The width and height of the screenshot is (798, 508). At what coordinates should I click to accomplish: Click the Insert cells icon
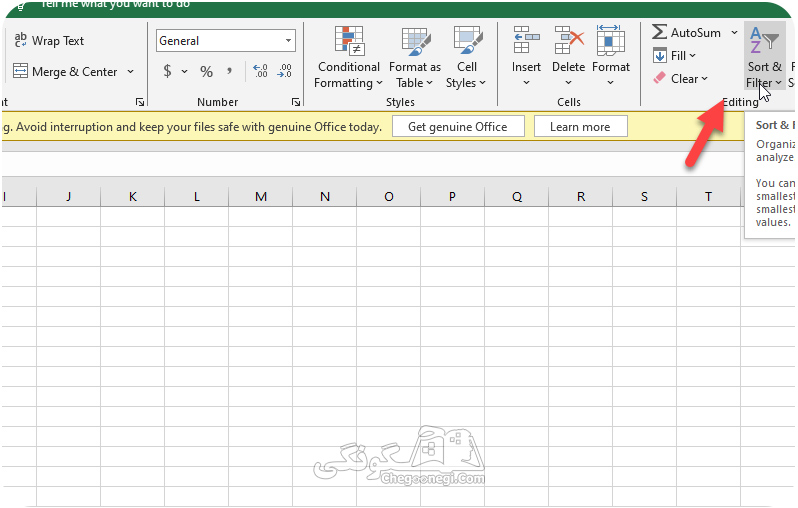526,41
